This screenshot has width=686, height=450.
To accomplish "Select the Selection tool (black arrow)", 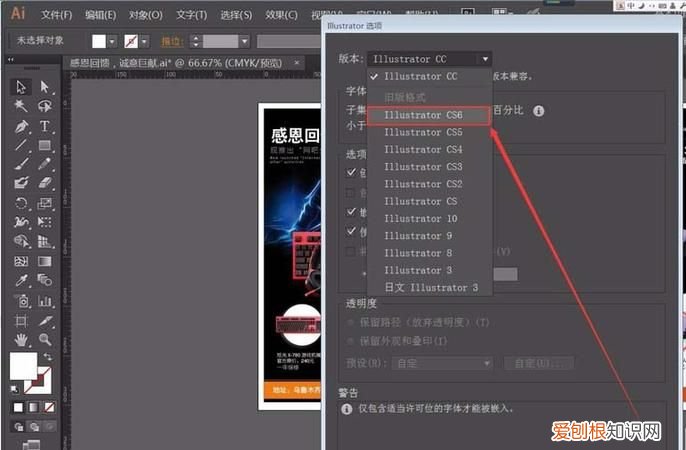I will point(21,87).
